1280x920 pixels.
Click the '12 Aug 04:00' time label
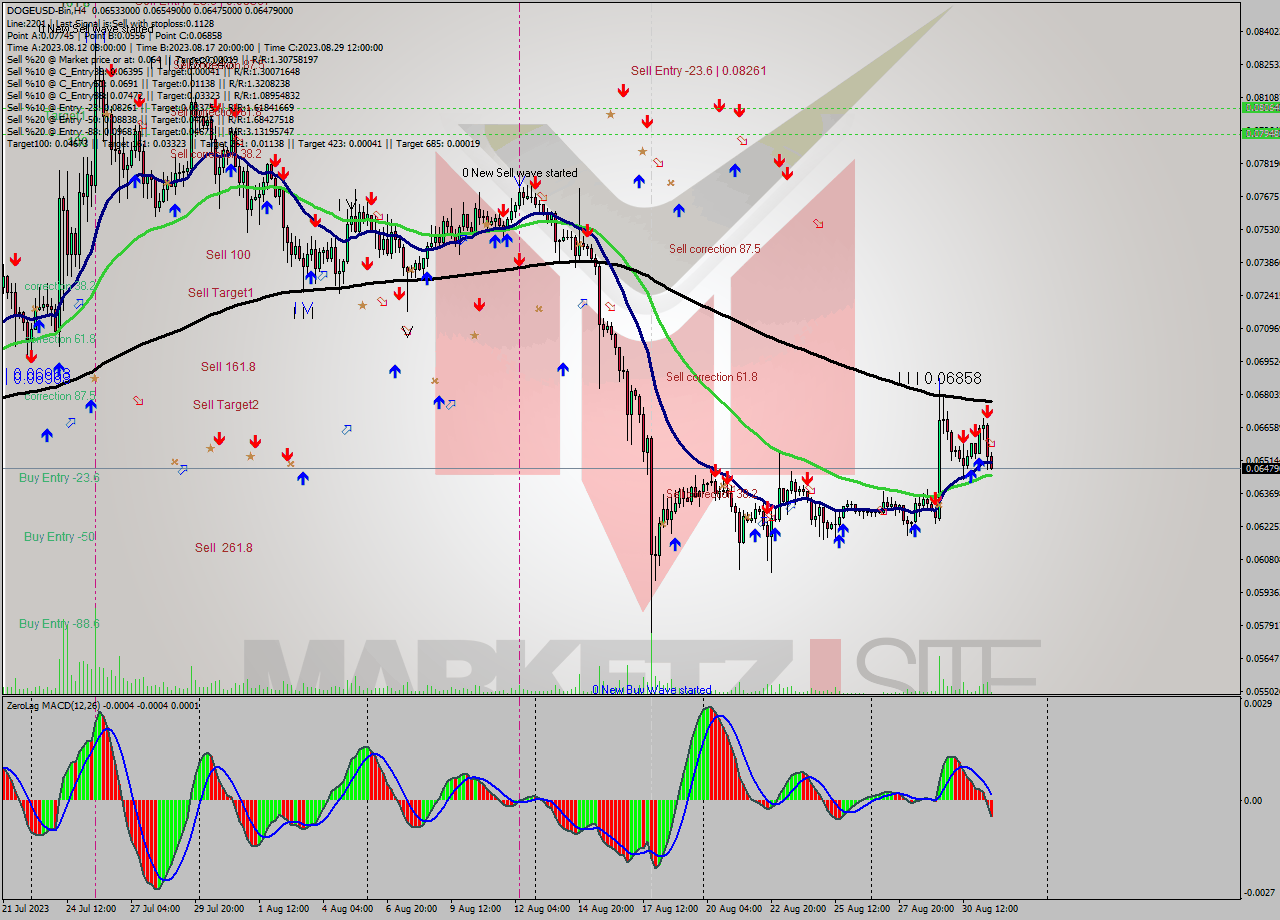(541, 909)
